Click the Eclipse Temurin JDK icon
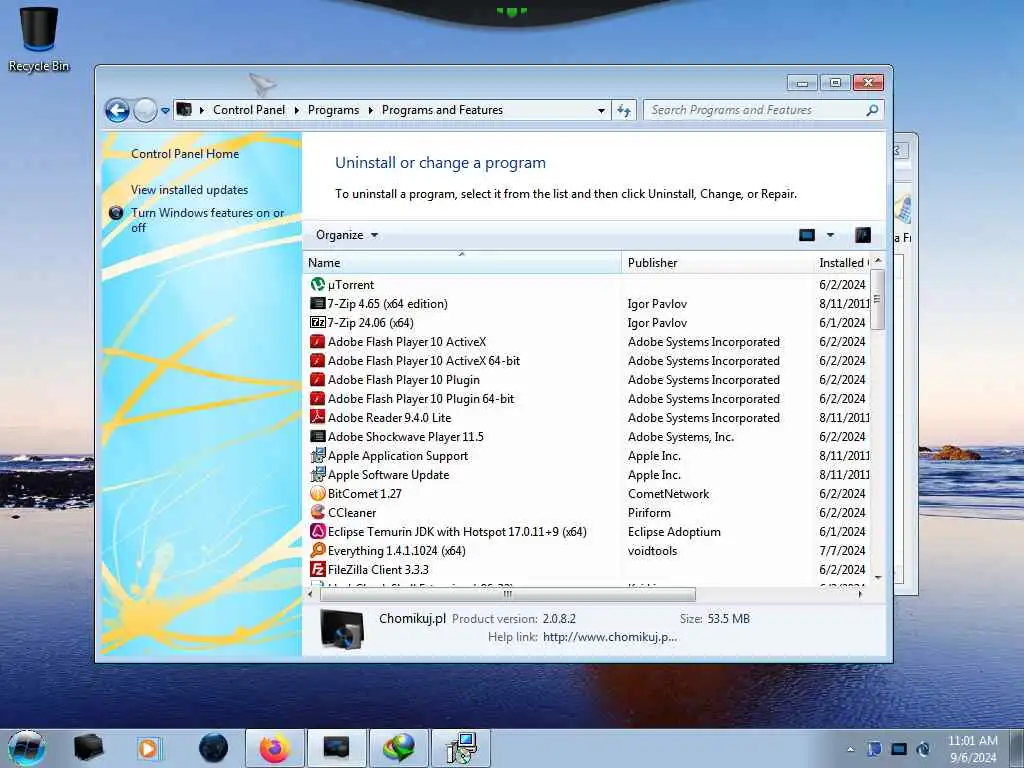 pos(317,531)
